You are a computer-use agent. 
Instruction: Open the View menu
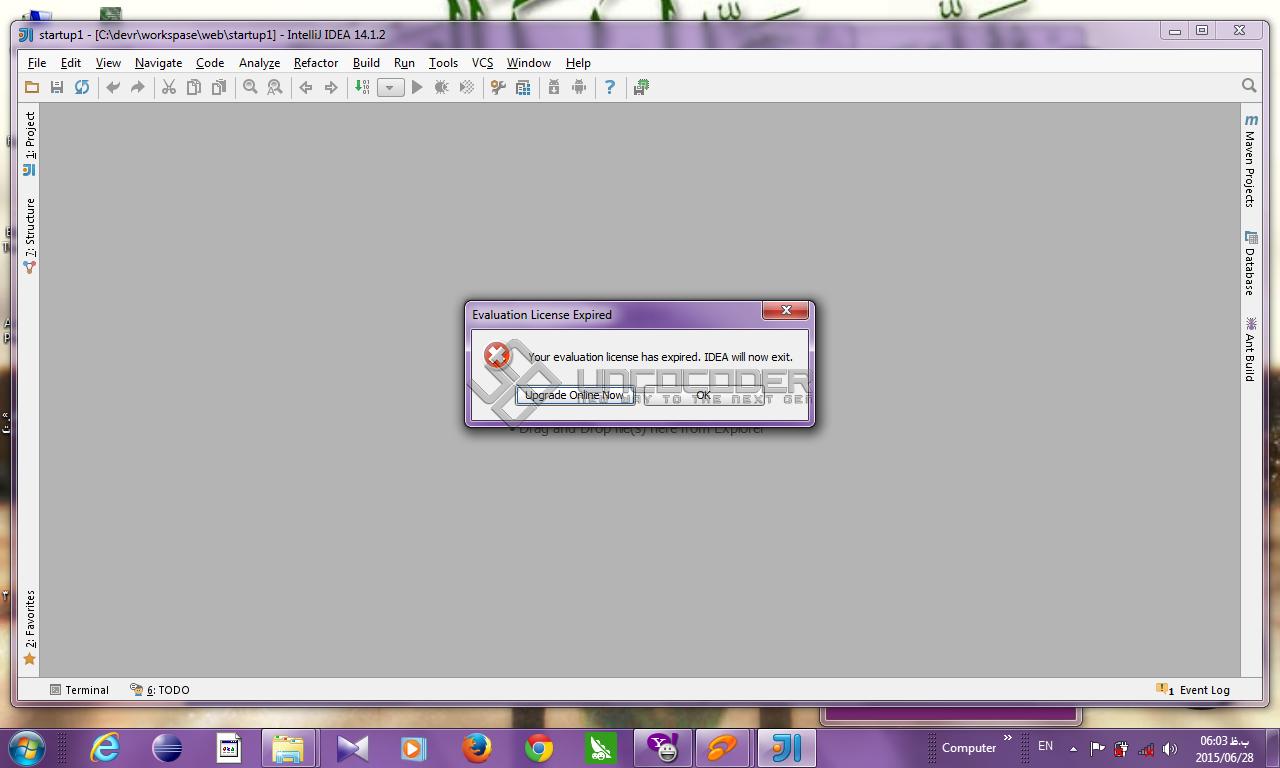click(x=108, y=62)
